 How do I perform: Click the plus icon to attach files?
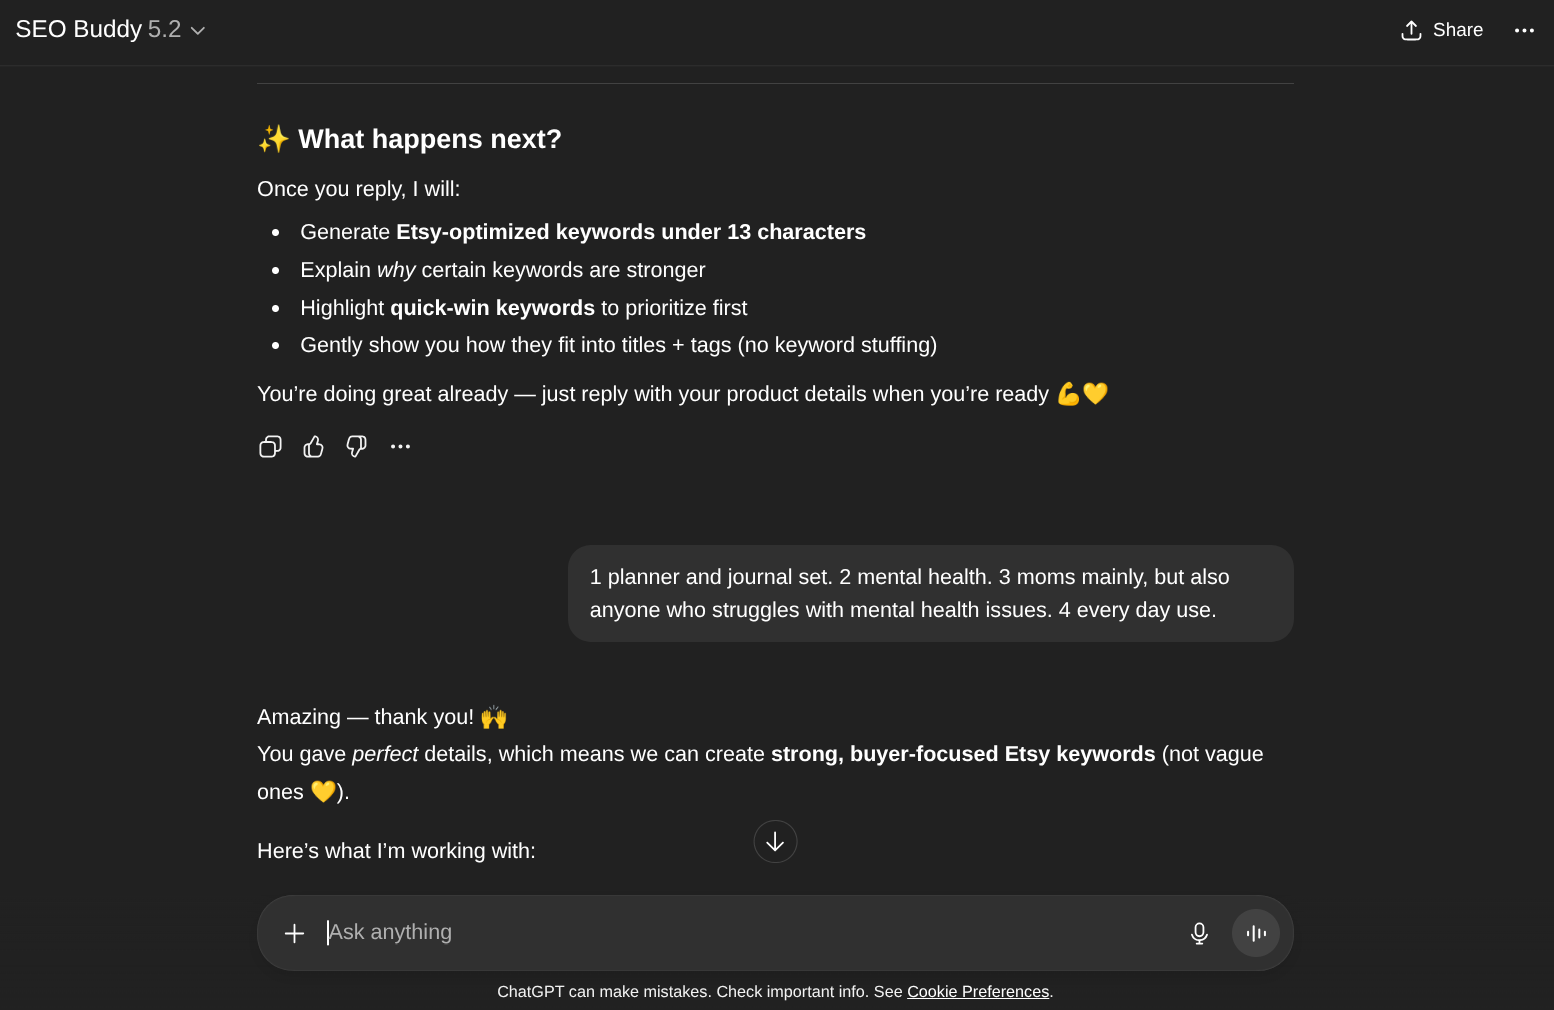(x=294, y=933)
